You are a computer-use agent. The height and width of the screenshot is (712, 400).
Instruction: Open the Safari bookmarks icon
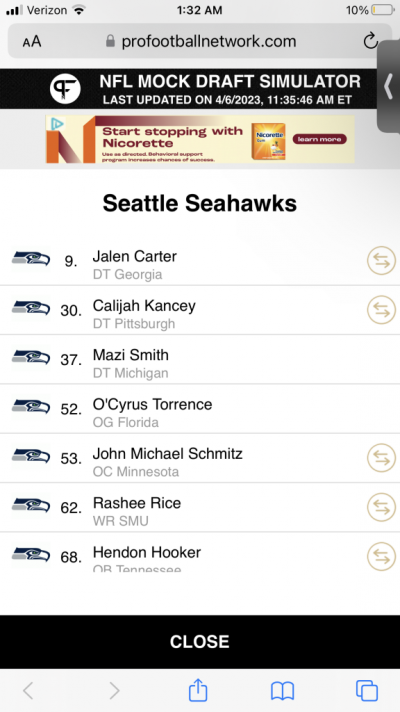[282, 692]
